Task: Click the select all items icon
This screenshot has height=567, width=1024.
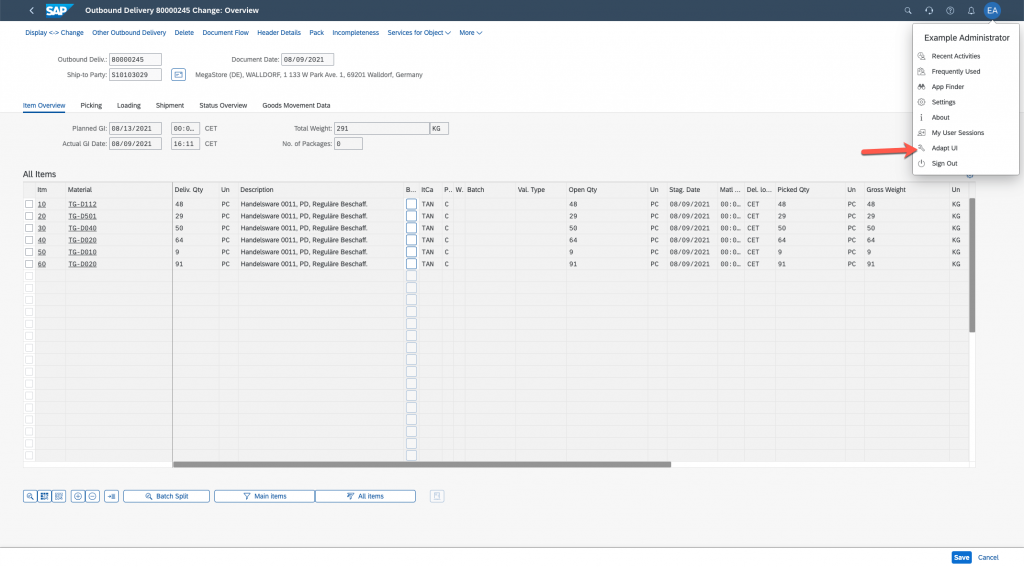Action: click(x=44, y=496)
